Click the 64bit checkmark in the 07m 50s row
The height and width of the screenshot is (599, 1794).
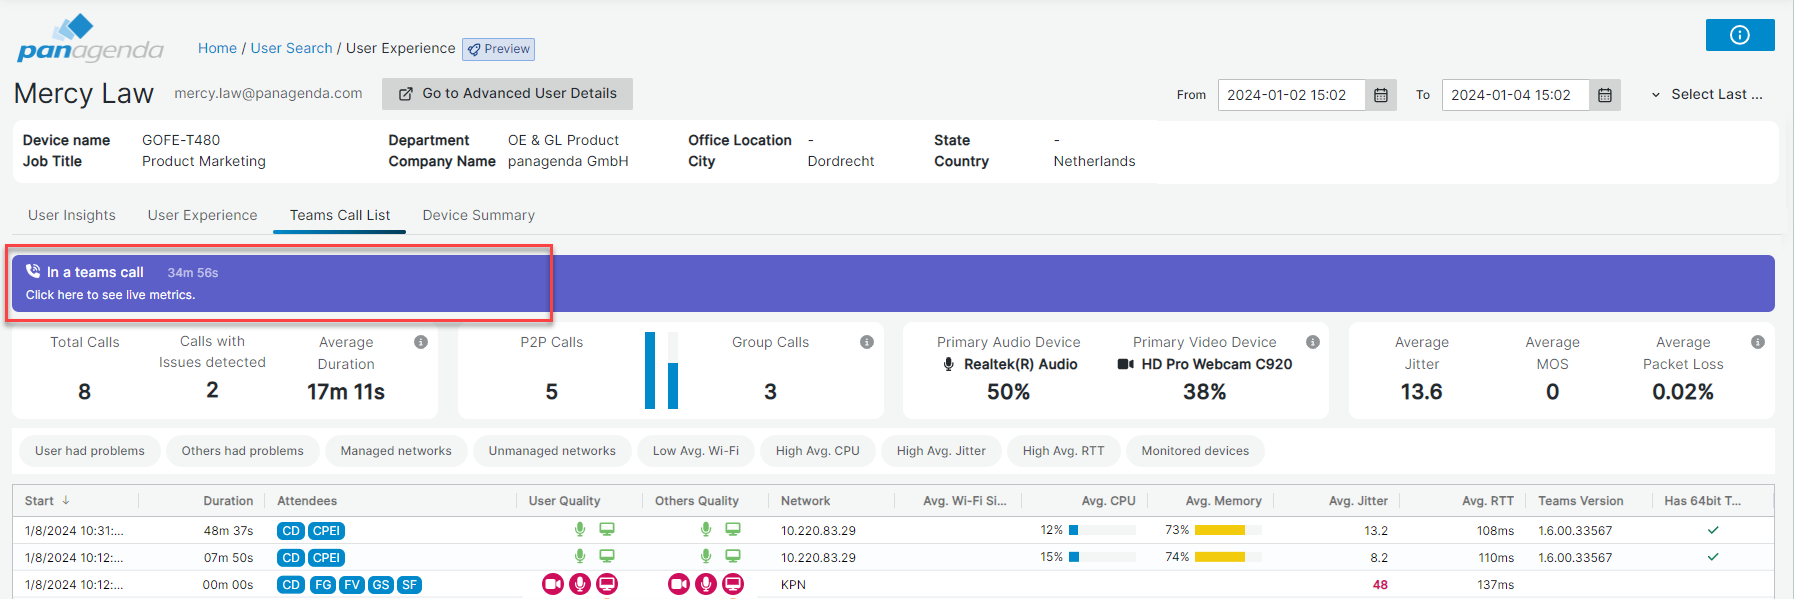(x=1713, y=557)
